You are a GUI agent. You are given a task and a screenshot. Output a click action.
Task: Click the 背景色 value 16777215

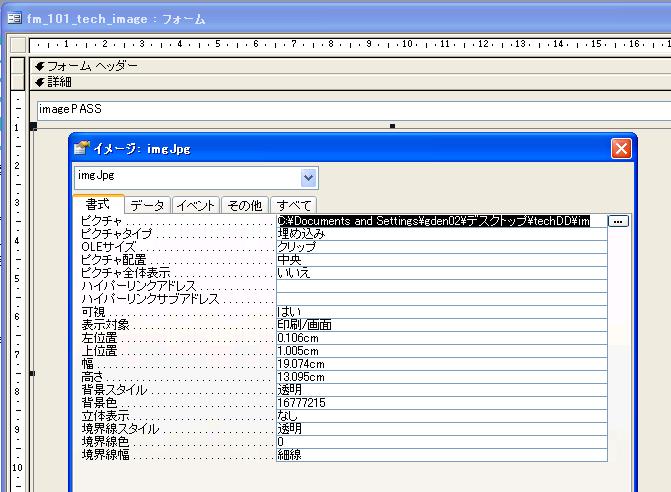click(x=440, y=403)
